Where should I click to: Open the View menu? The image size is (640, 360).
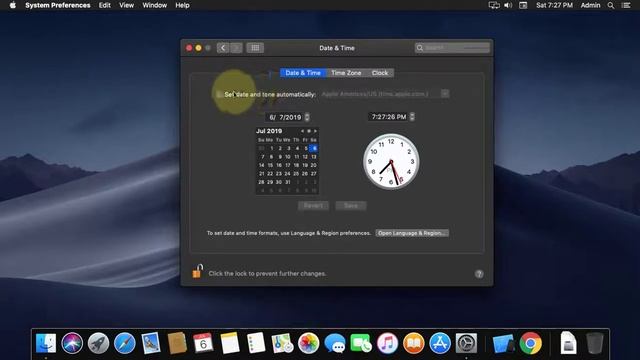[x=127, y=5]
